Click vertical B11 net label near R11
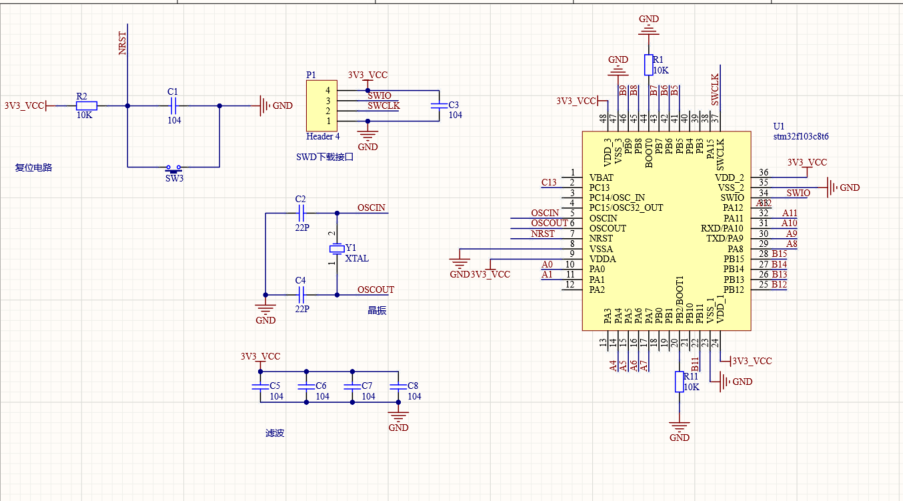 point(695,364)
